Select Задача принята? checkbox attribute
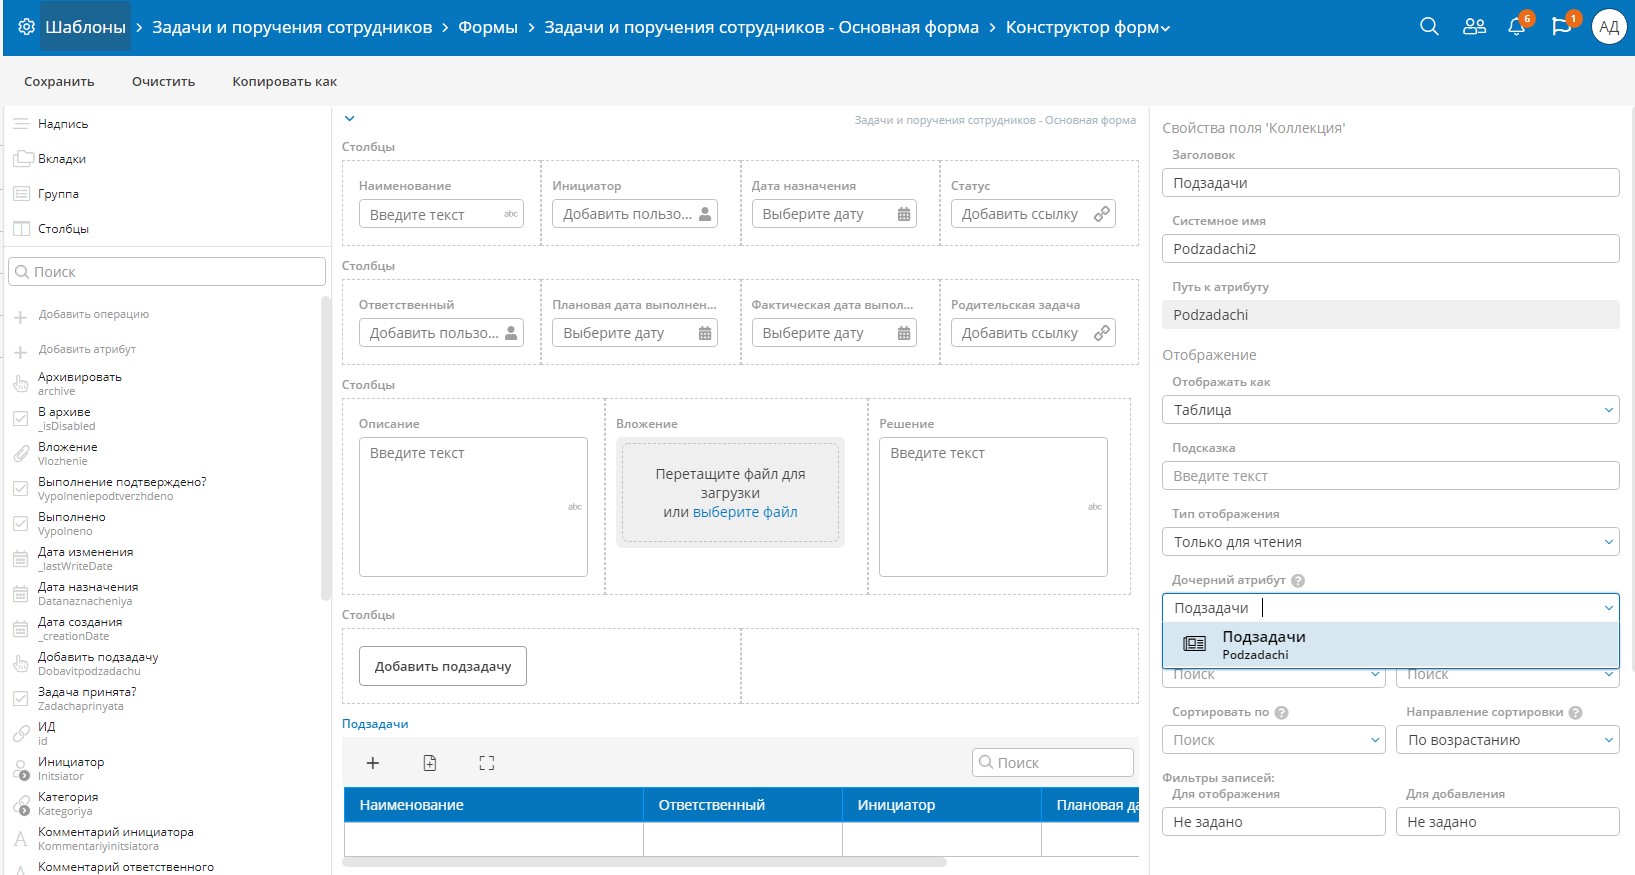Image resolution: width=1635 pixels, height=875 pixels. click(x=87, y=698)
